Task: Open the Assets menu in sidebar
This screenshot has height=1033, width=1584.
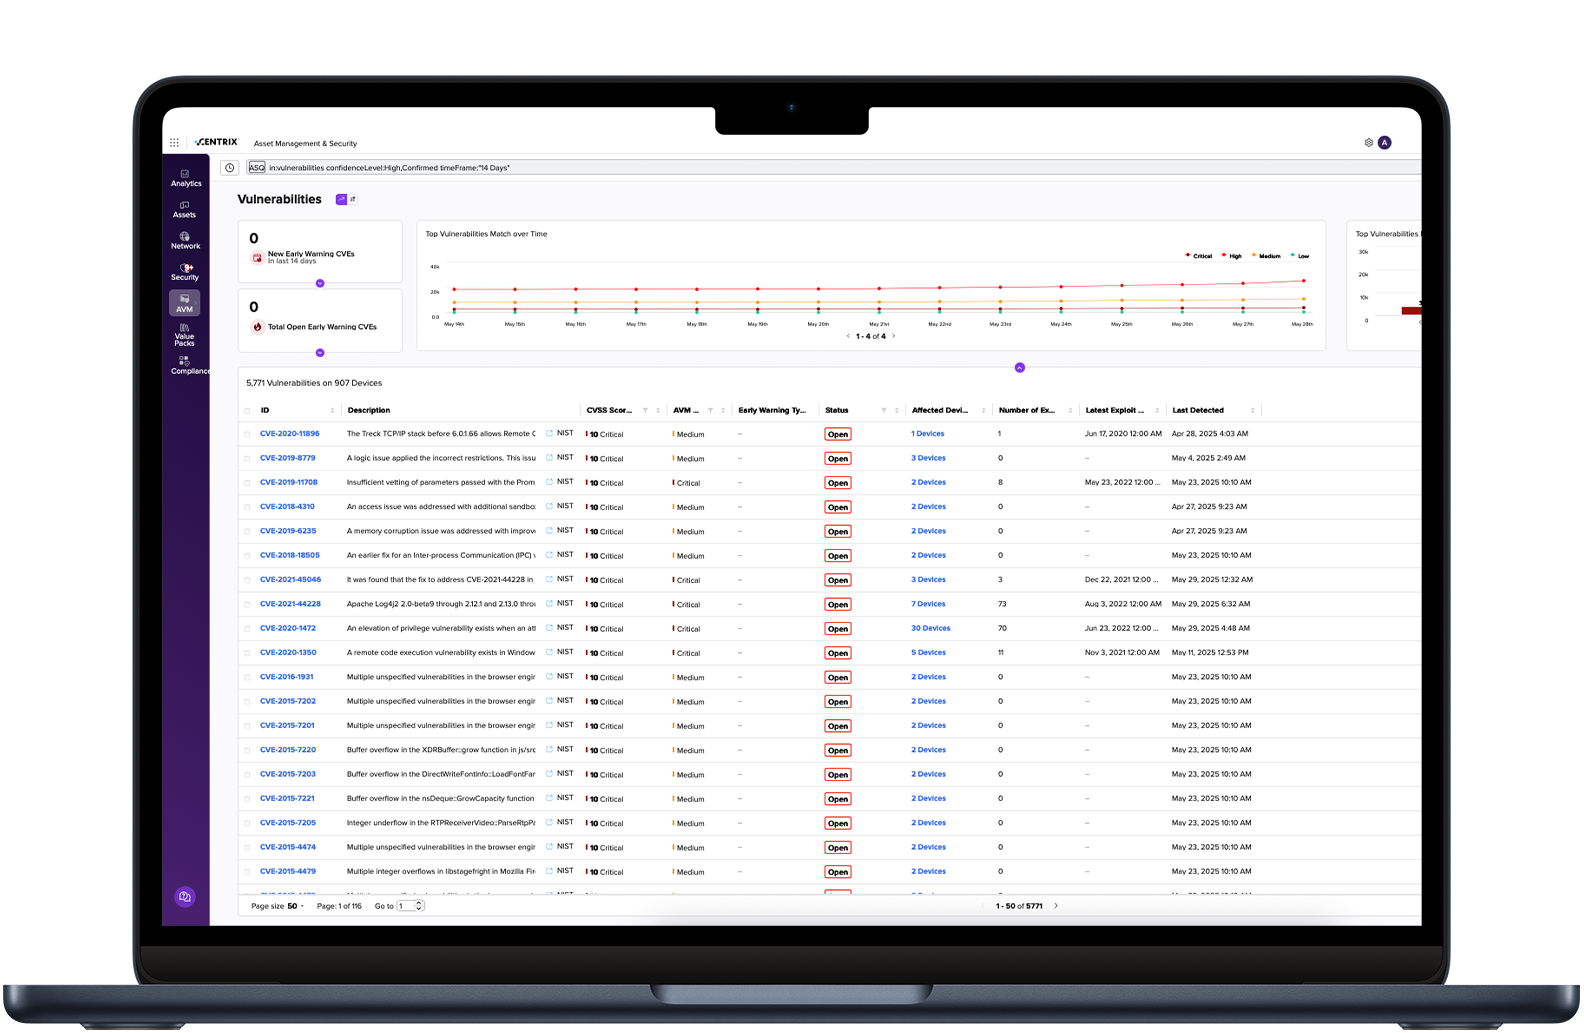Action: pos(185,209)
